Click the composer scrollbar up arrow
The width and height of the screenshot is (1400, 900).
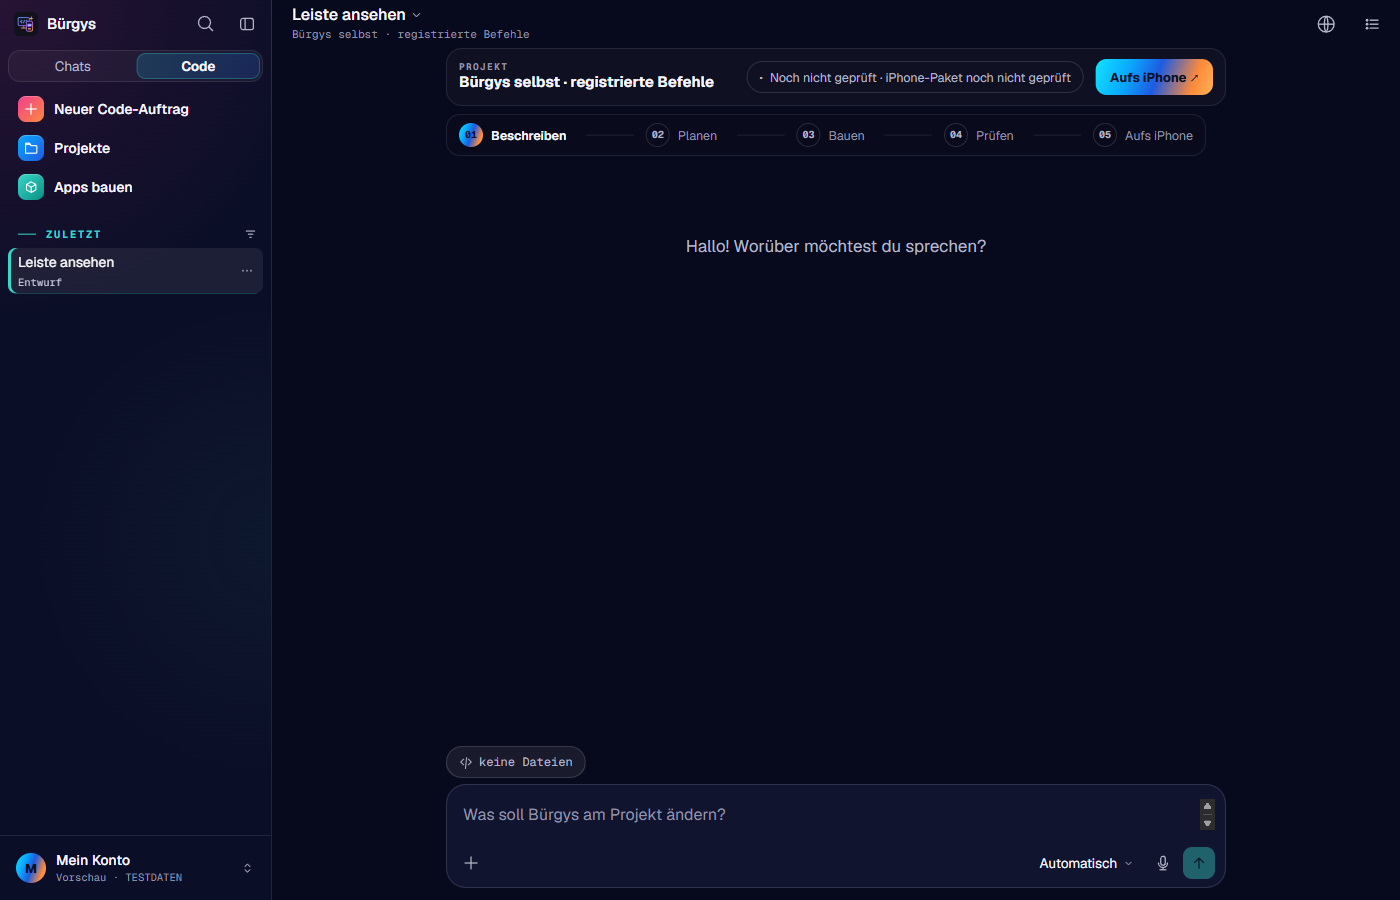[x=1207, y=806]
